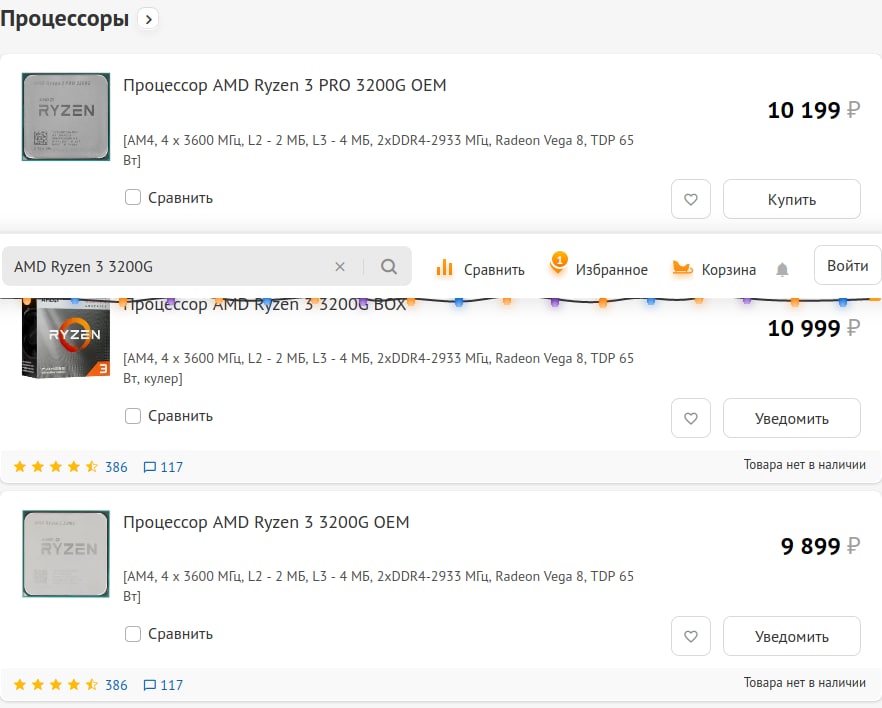Clear the search query with the X icon
This screenshot has height=708, width=882.
pos(340,267)
